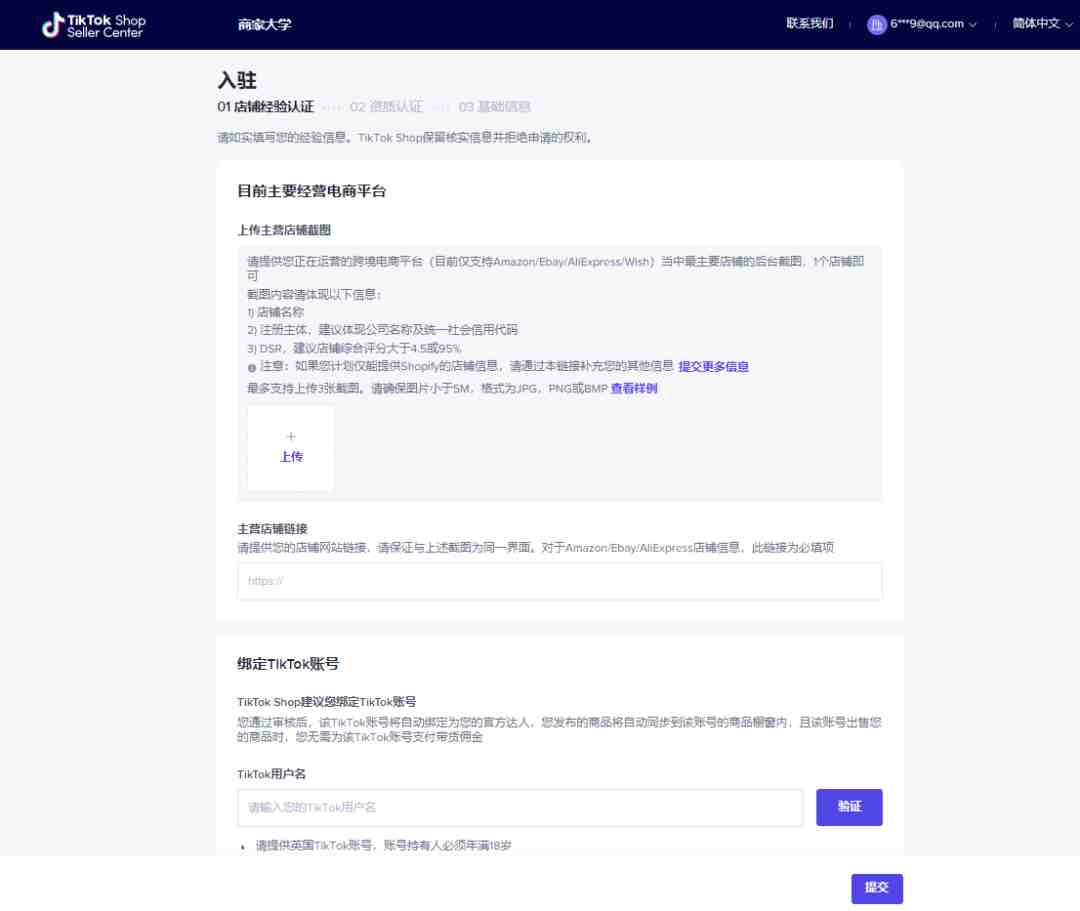Click the 绑定TikTok账号 section title
The height and width of the screenshot is (911, 1080).
coord(288,664)
